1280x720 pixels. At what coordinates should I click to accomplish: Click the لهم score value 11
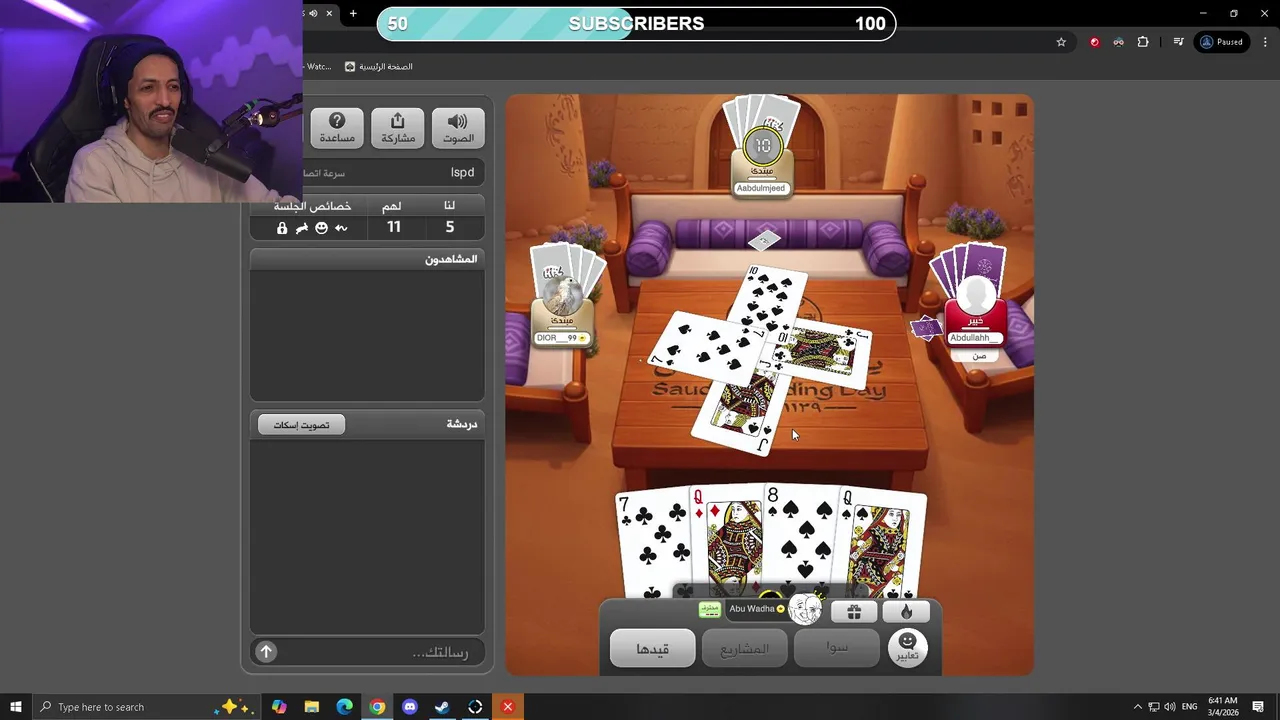click(x=394, y=227)
